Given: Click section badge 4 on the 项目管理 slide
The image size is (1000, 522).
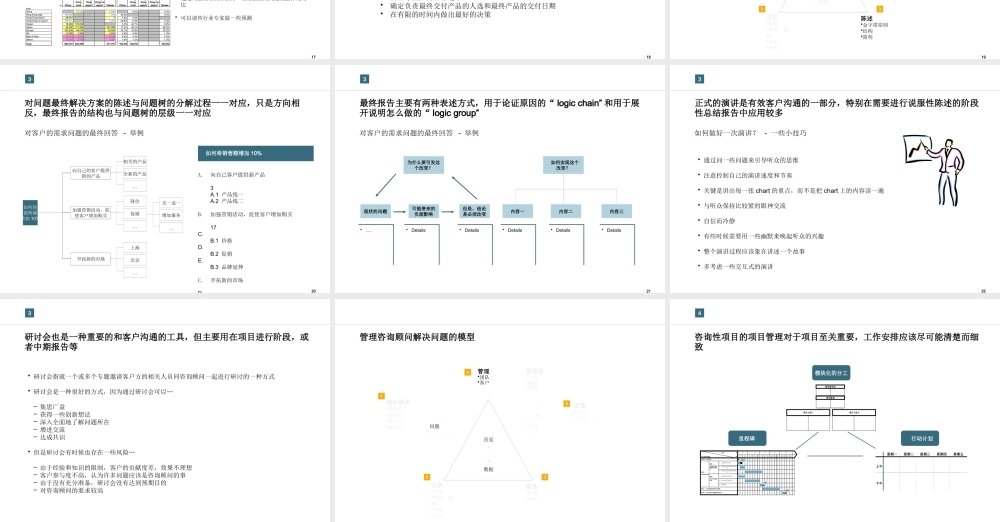Looking at the screenshot, I should pyautogui.click(x=699, y=313).
